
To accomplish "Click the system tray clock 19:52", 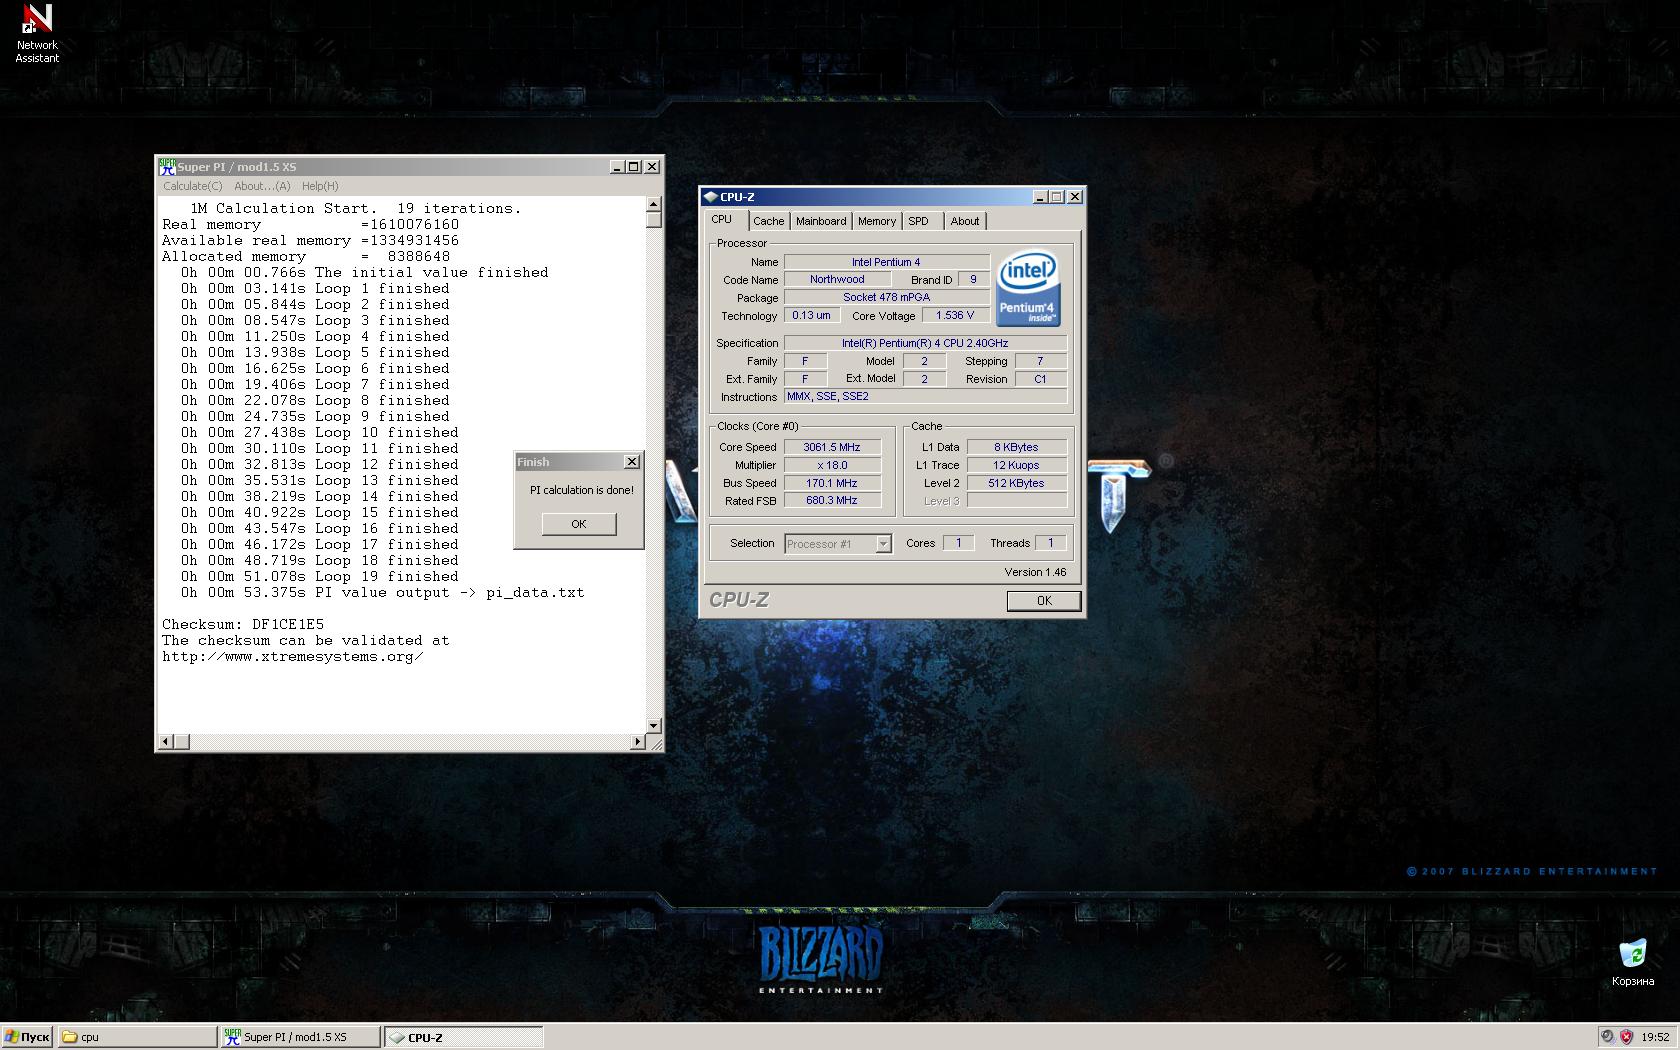I will [1655, 1037].
